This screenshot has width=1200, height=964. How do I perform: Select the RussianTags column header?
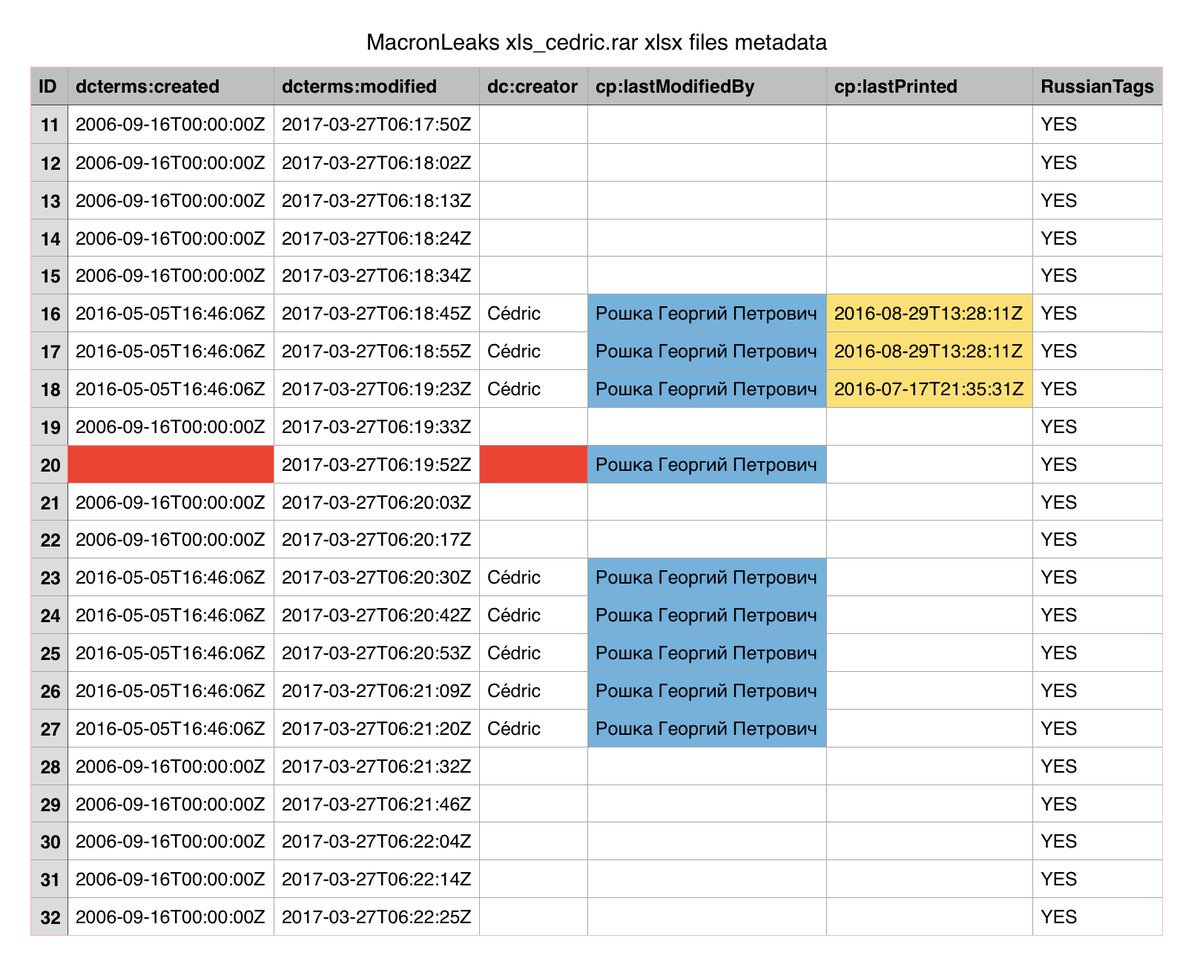tap(1096, 87)
